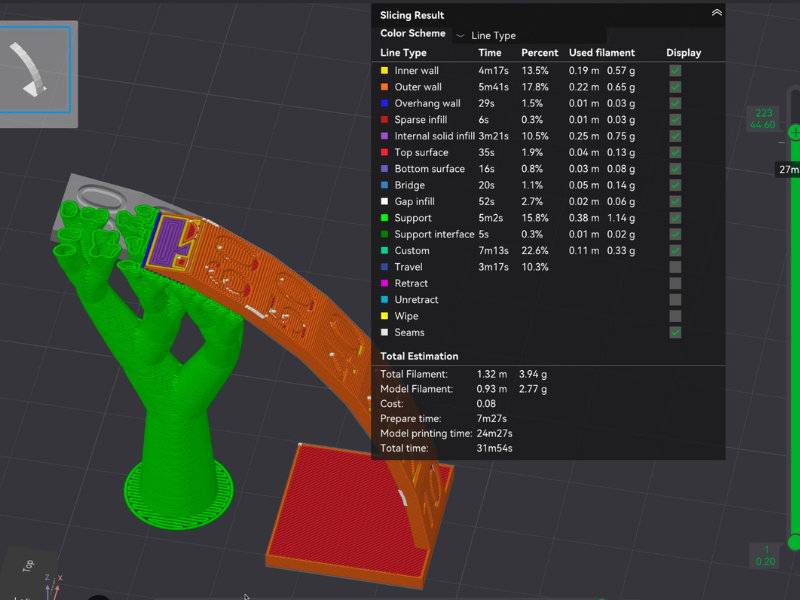This screenshot has width=800, height=600.
Task: Click the yellow Wipe color icon
Action: (x=385, y=316)
